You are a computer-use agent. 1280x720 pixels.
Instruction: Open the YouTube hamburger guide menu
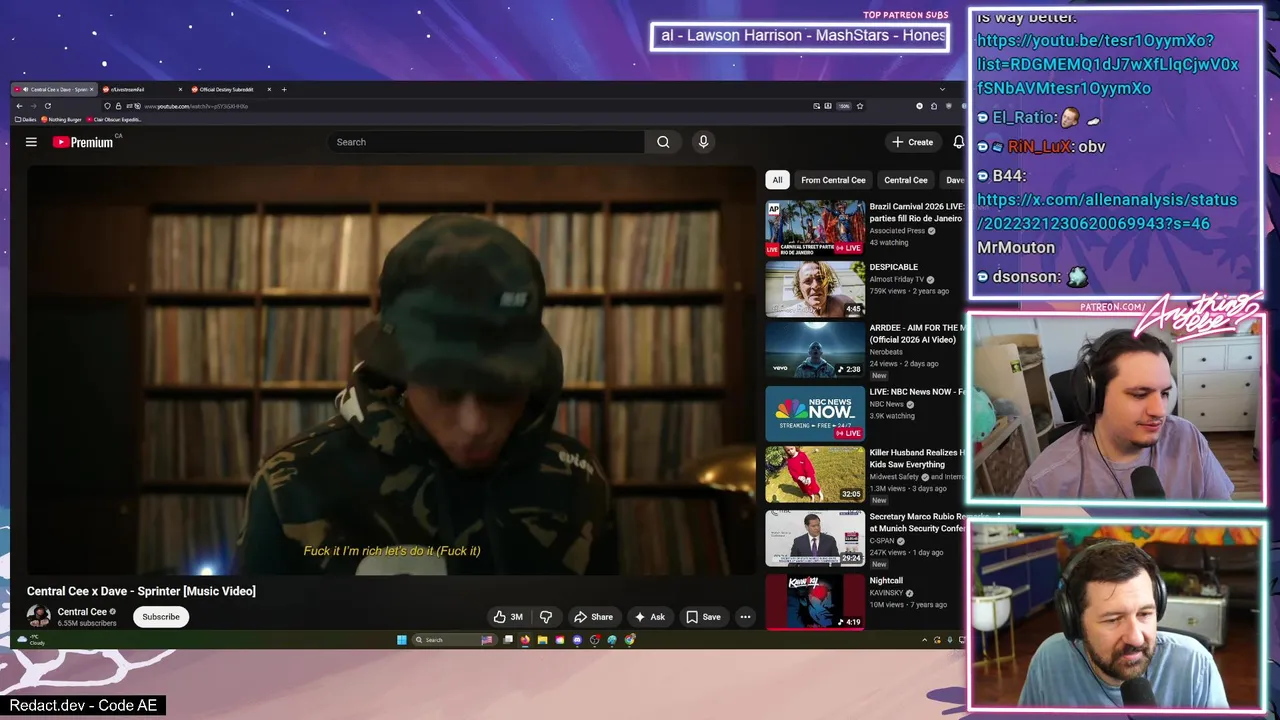[x=31, y=142]
